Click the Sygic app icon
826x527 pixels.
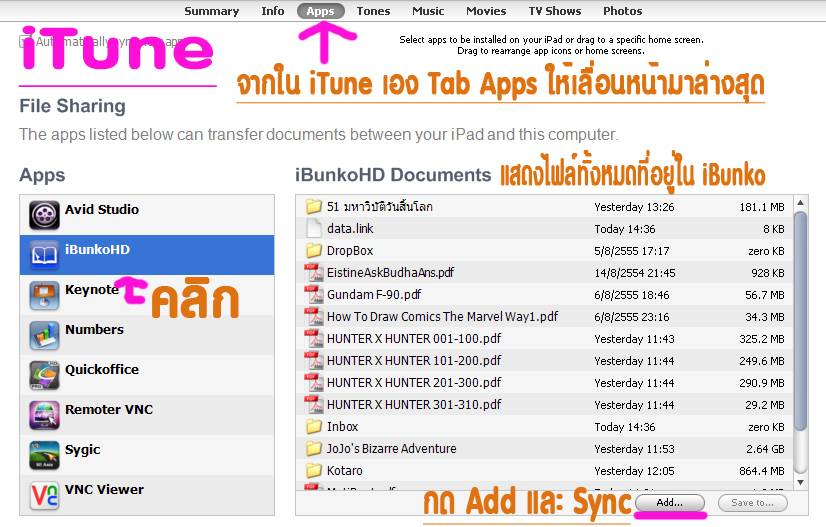pos(44,455)
